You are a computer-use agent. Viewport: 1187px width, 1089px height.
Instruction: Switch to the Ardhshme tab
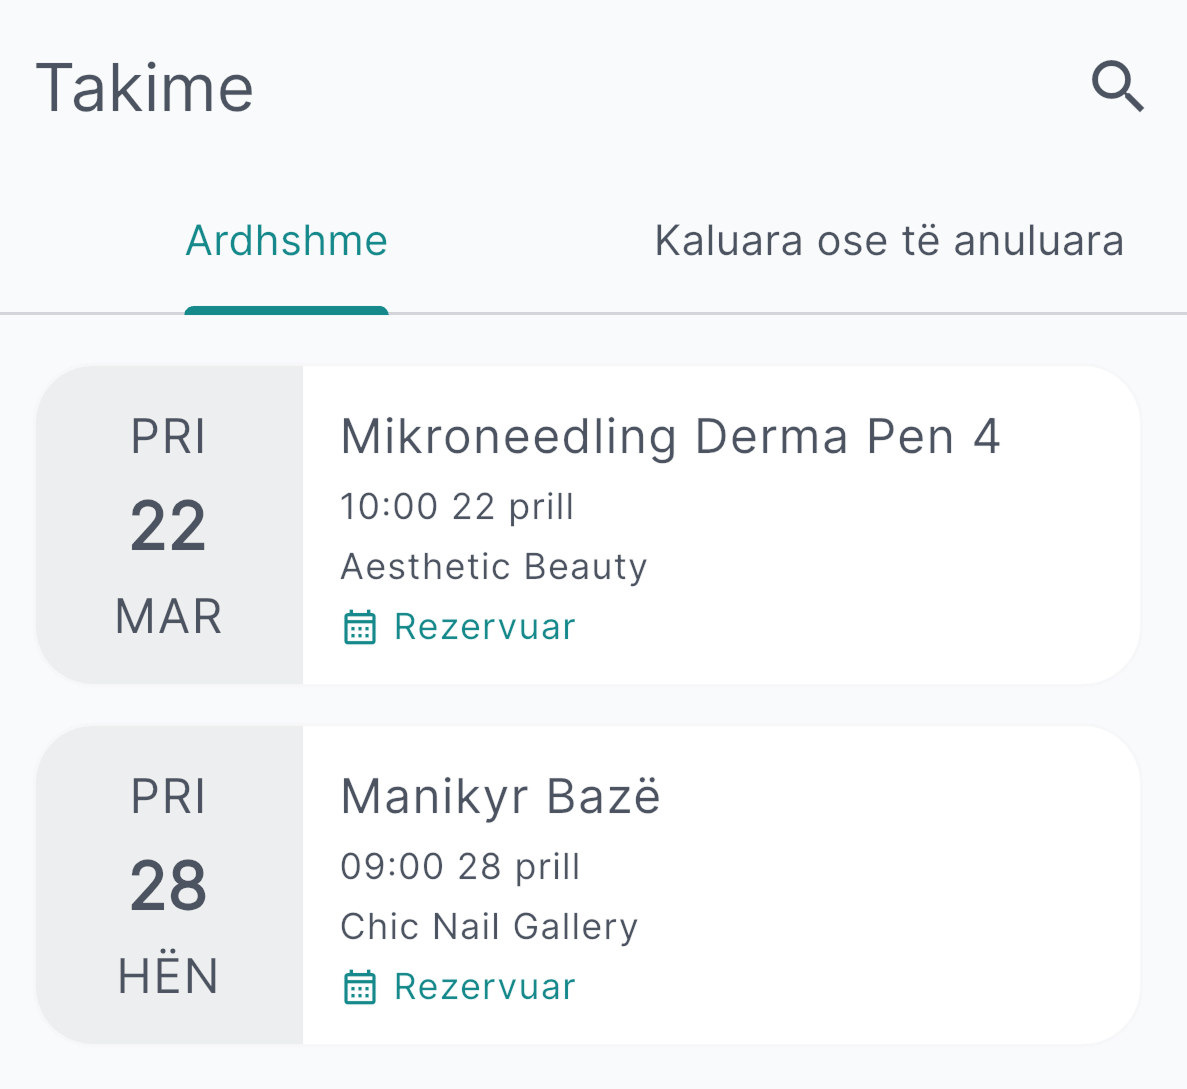(287, 241)
